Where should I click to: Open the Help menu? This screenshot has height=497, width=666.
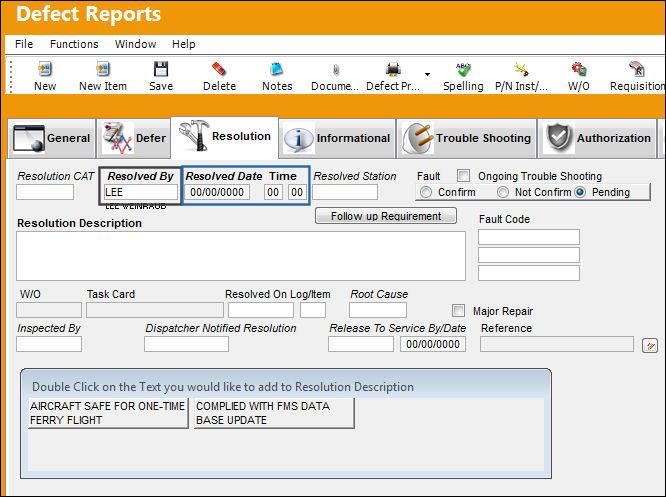coord(183,44)
